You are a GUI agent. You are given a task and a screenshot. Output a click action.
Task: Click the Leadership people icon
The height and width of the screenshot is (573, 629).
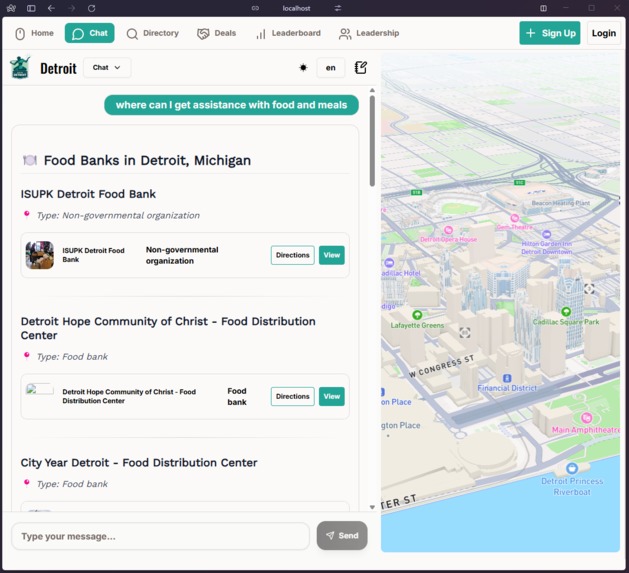[x=345, y=34]
